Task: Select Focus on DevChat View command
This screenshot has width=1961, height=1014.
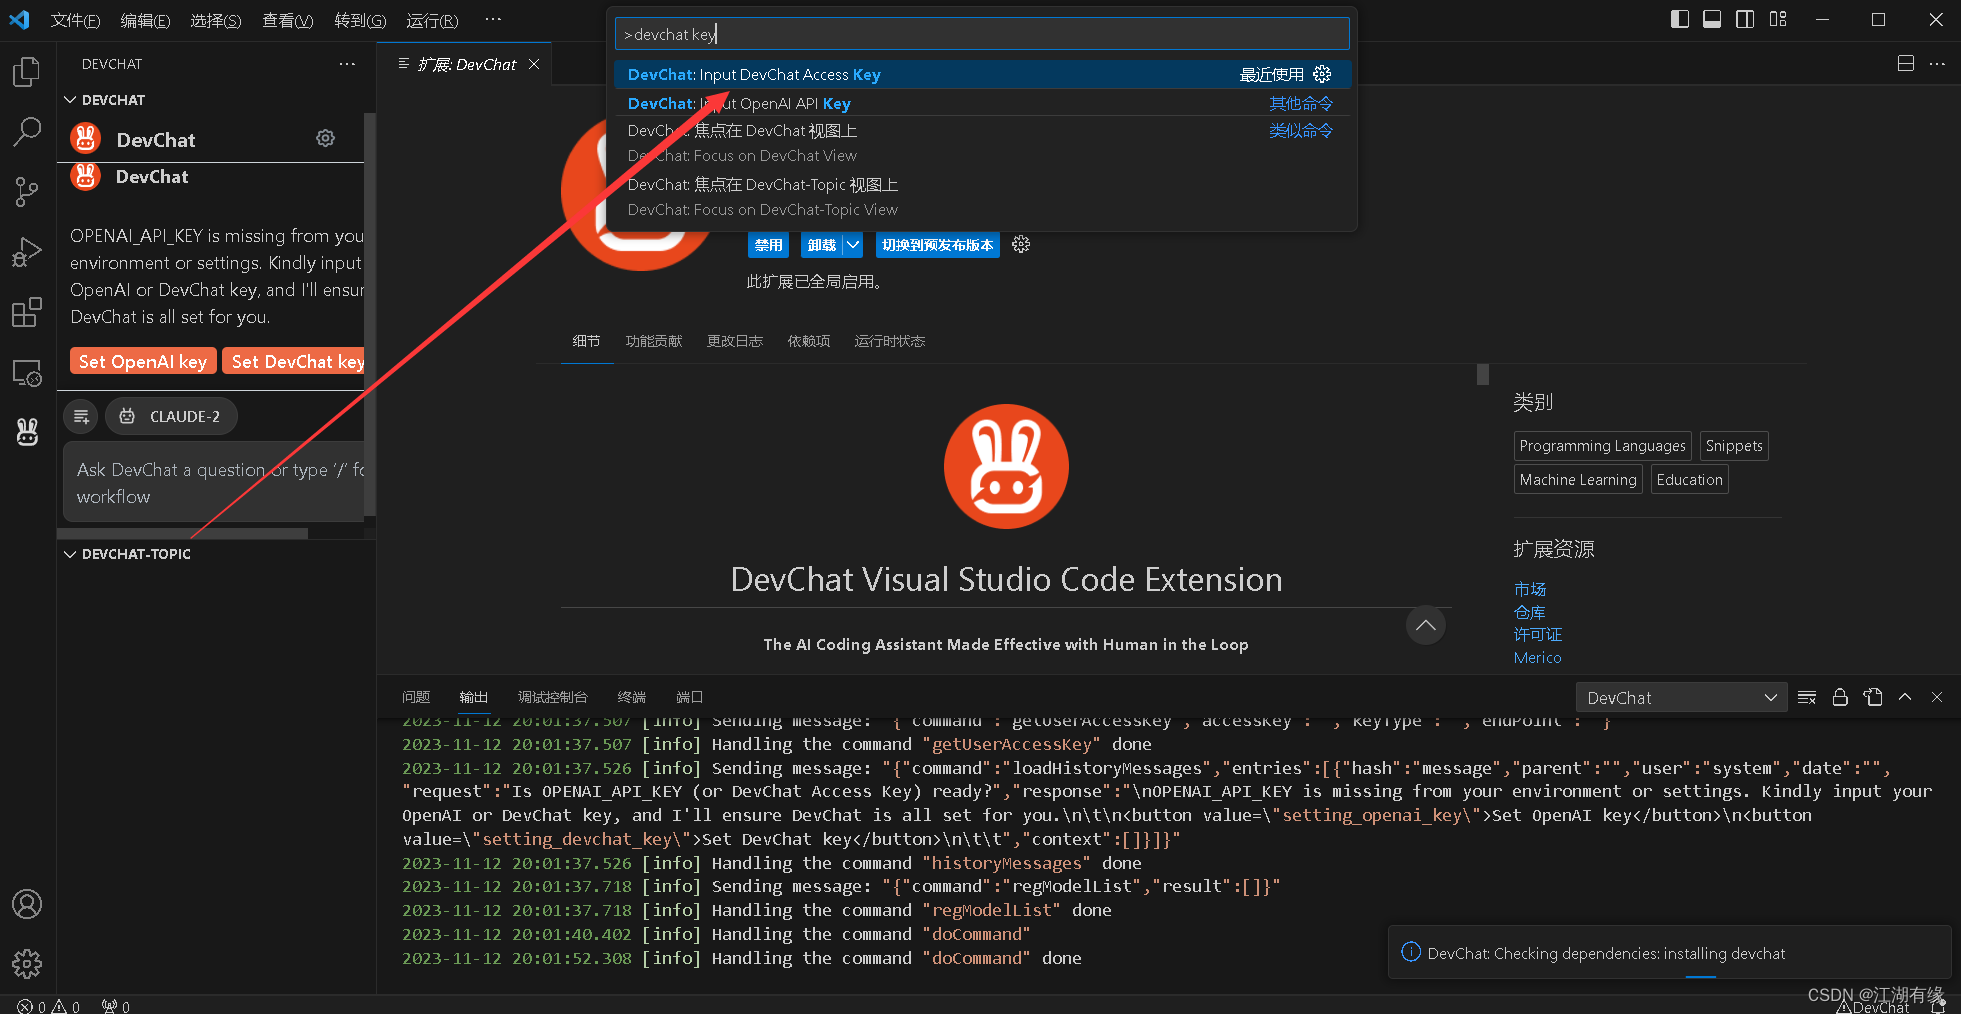Action: pyautogui.click(x=982, y=143)
